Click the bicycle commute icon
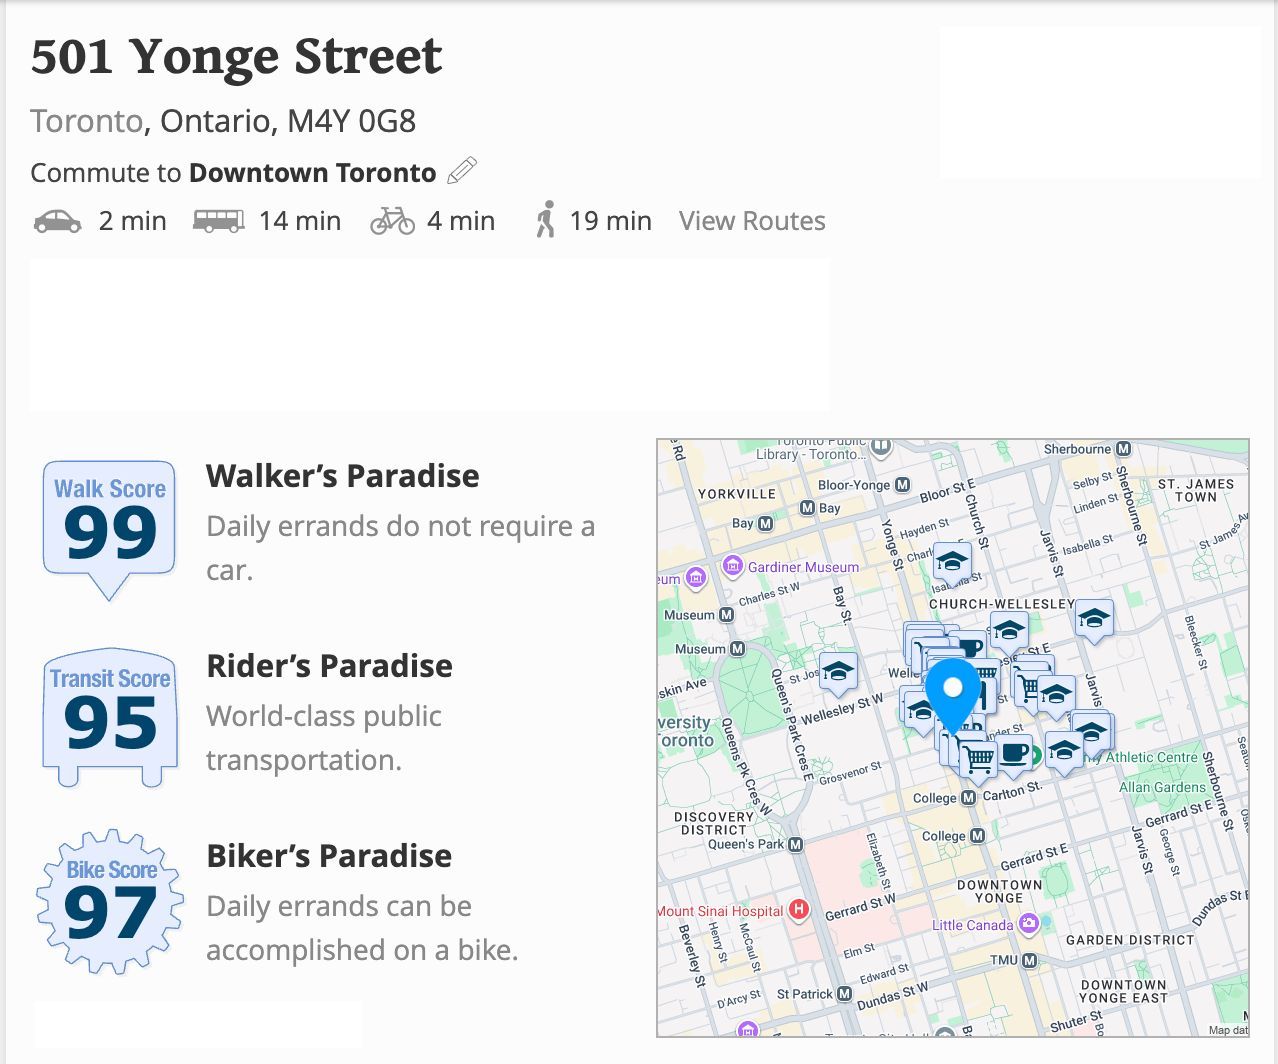 point(392,221)
